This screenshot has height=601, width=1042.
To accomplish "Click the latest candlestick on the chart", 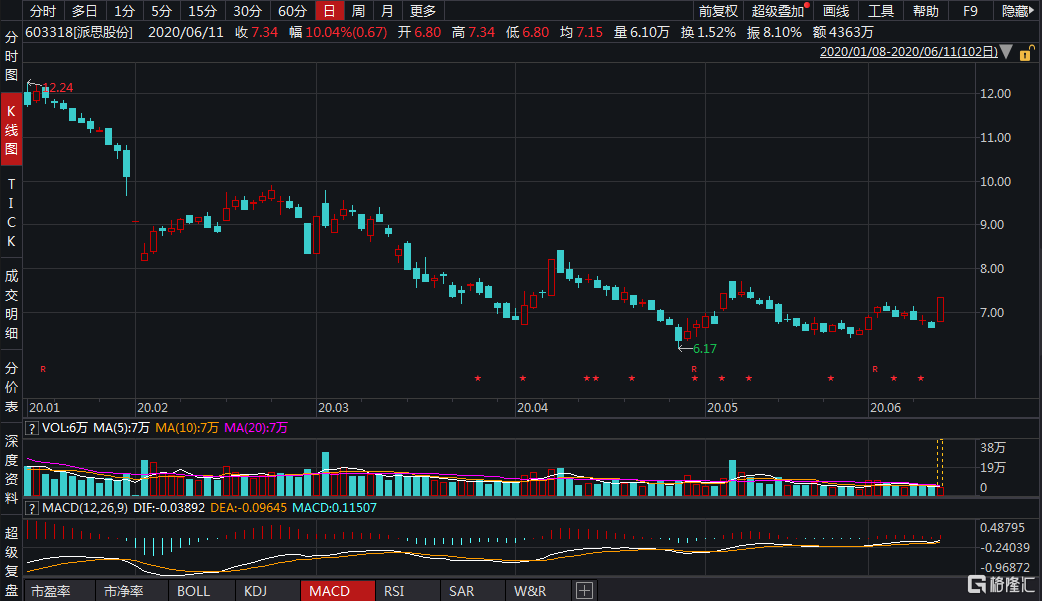I will tap(941, 309).
